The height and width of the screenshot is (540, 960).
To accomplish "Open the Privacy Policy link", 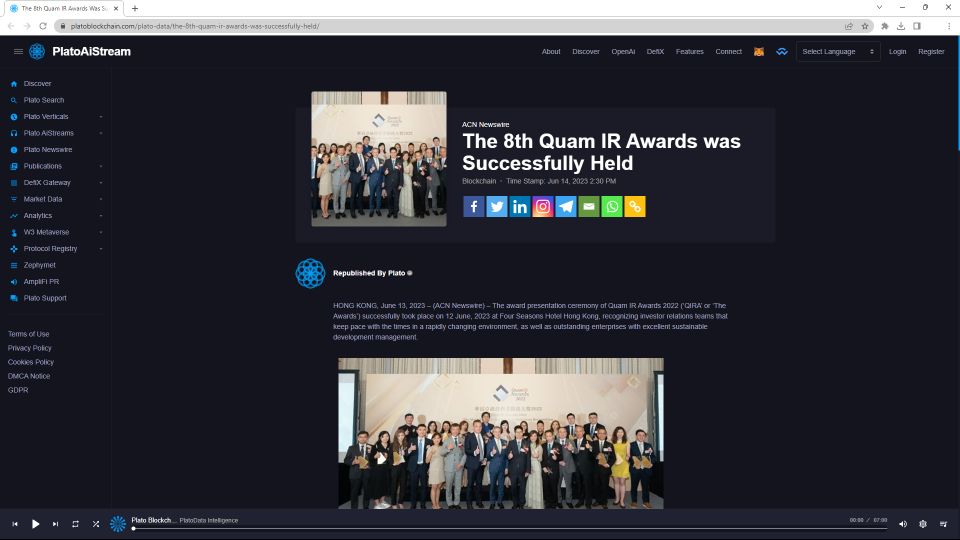I will pos(29,348).
